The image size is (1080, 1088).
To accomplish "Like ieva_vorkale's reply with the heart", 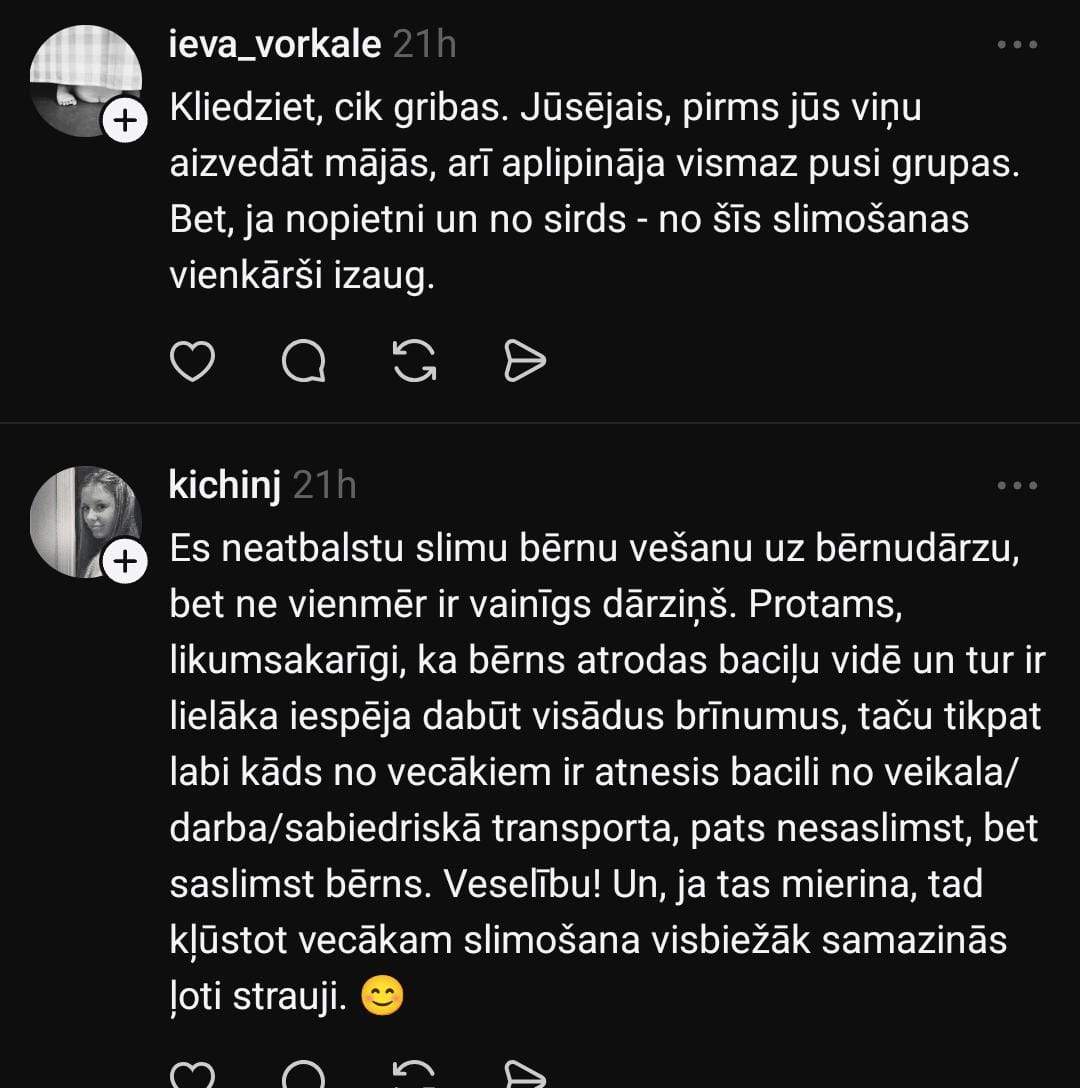I will click(193, 361).
